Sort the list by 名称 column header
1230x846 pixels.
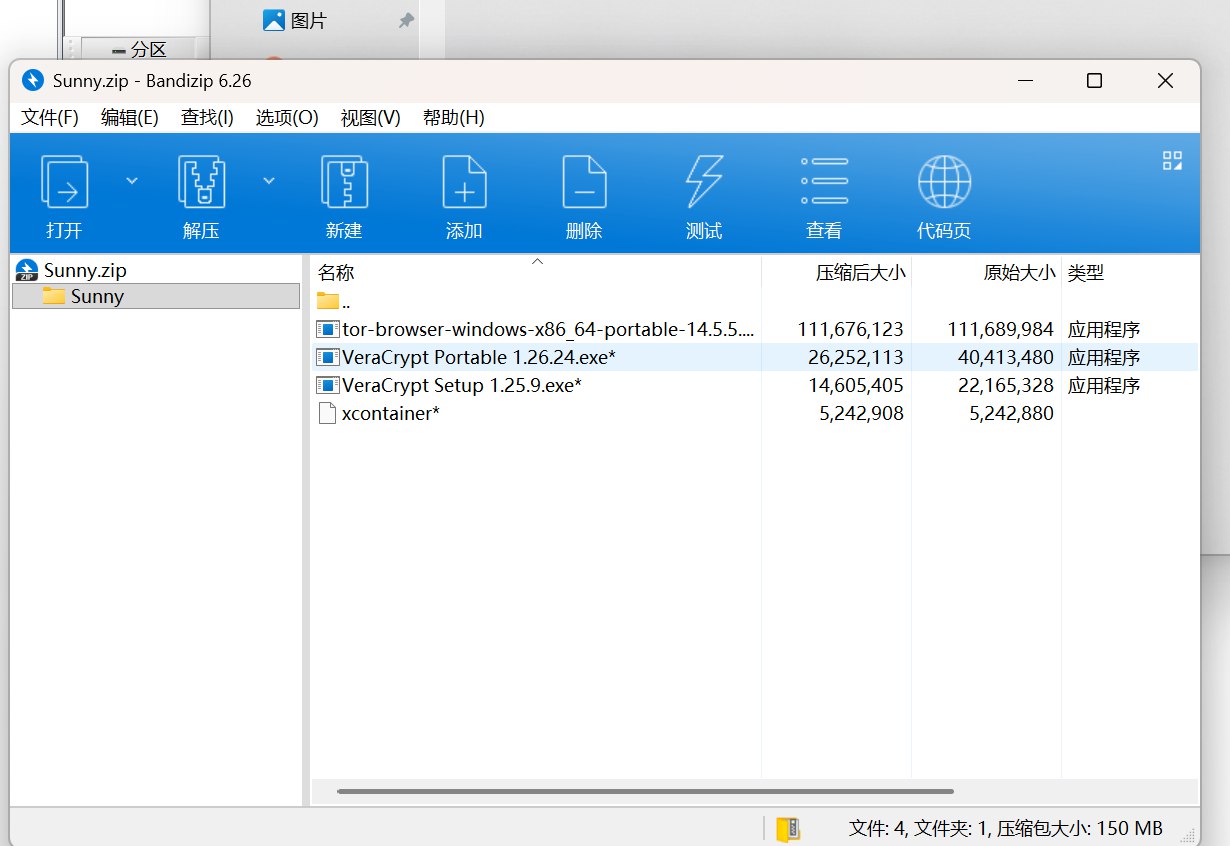click(x=336, y=273)
